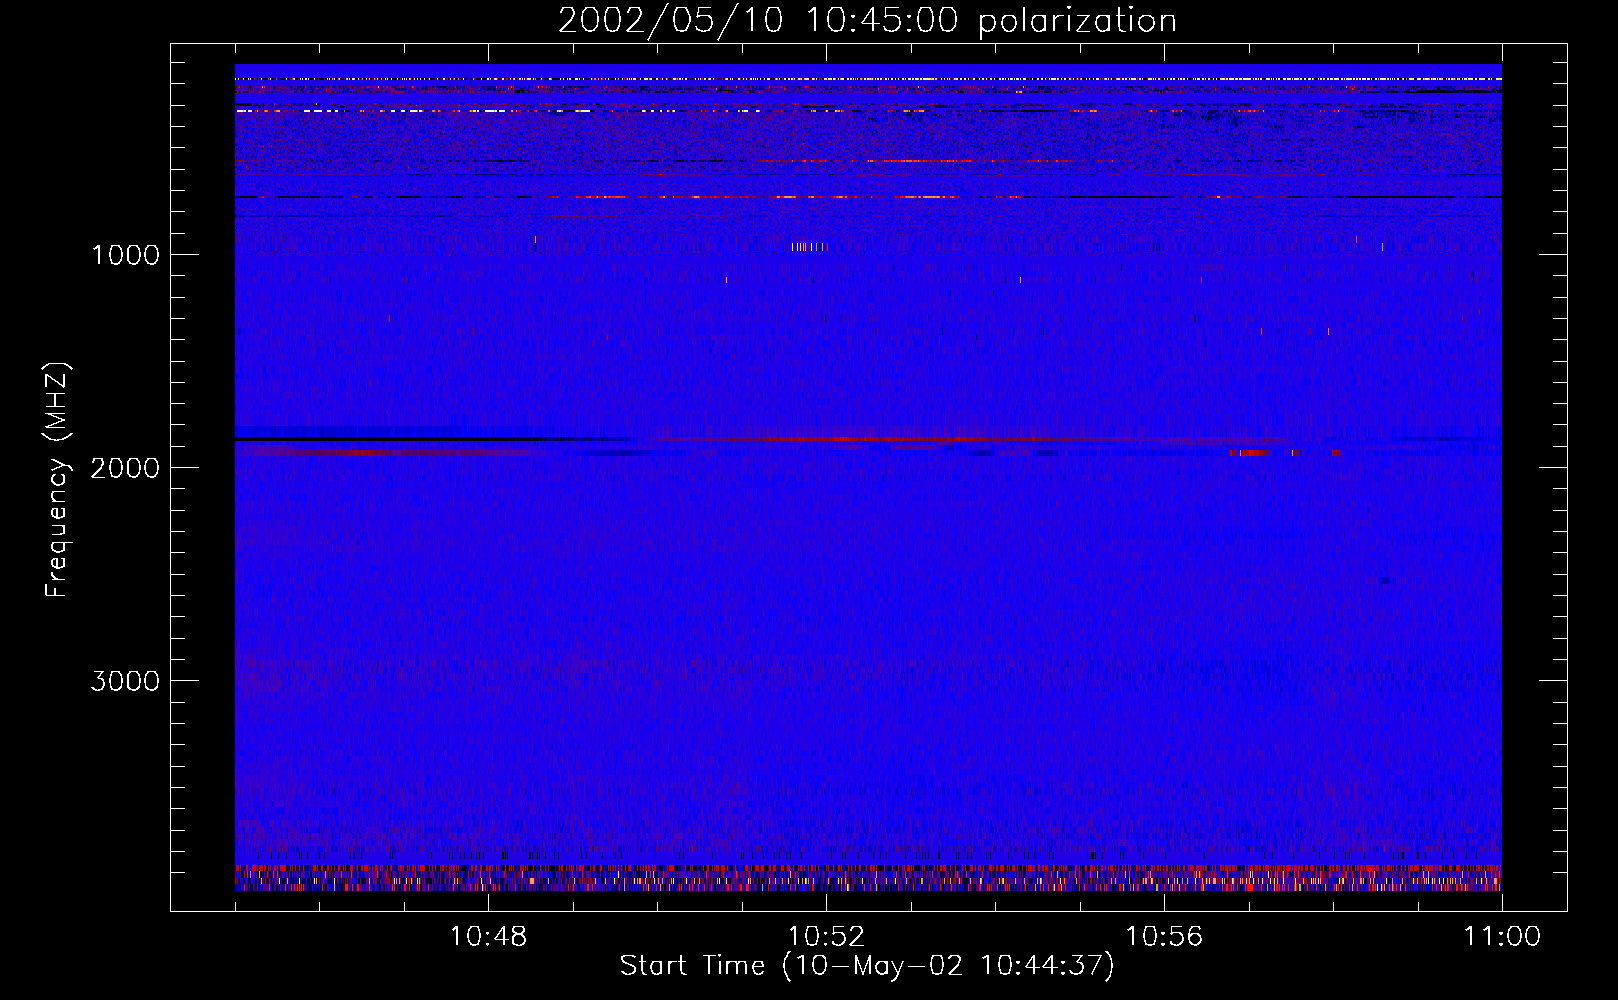Click the plot title '2002/05/10 10:45:00 polarization'
Viewport: 1618px width, 1000px height.
point(867,20)
